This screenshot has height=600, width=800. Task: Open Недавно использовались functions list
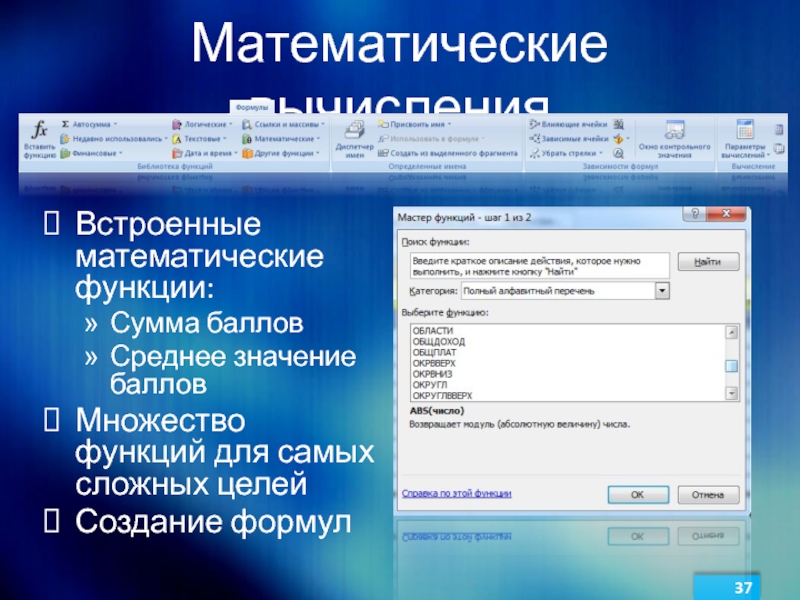point(114,139)
